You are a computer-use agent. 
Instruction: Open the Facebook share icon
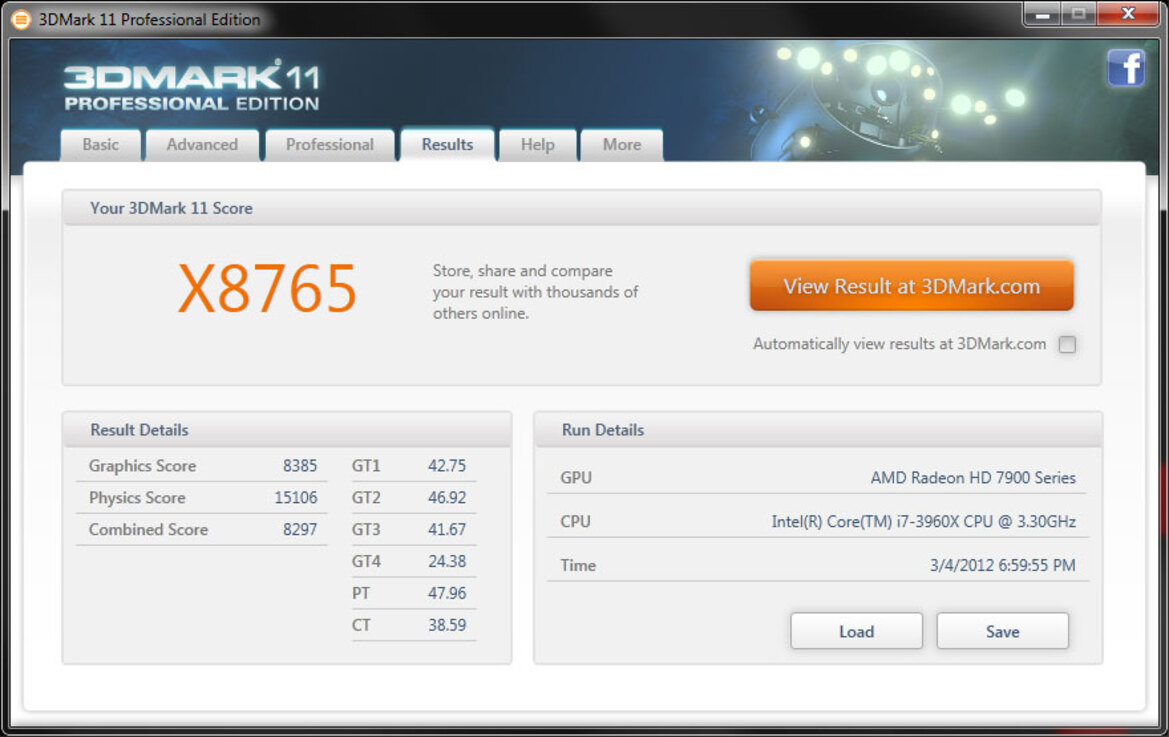[x=1126, y=69]
